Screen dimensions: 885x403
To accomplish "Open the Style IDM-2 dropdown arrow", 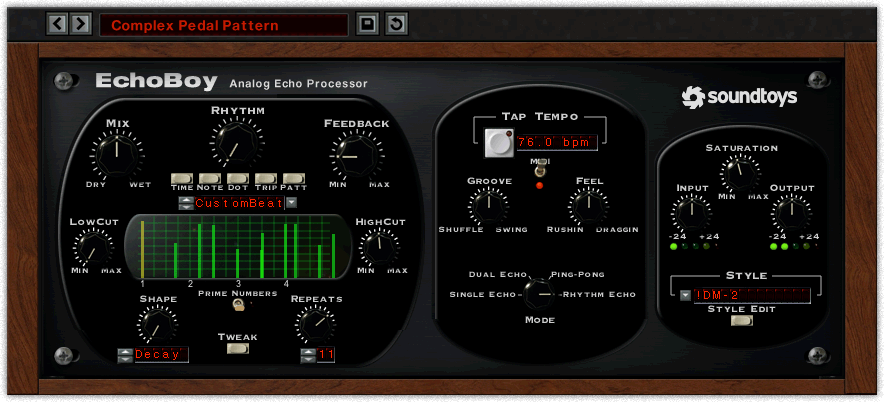I will tap(685, 295).
